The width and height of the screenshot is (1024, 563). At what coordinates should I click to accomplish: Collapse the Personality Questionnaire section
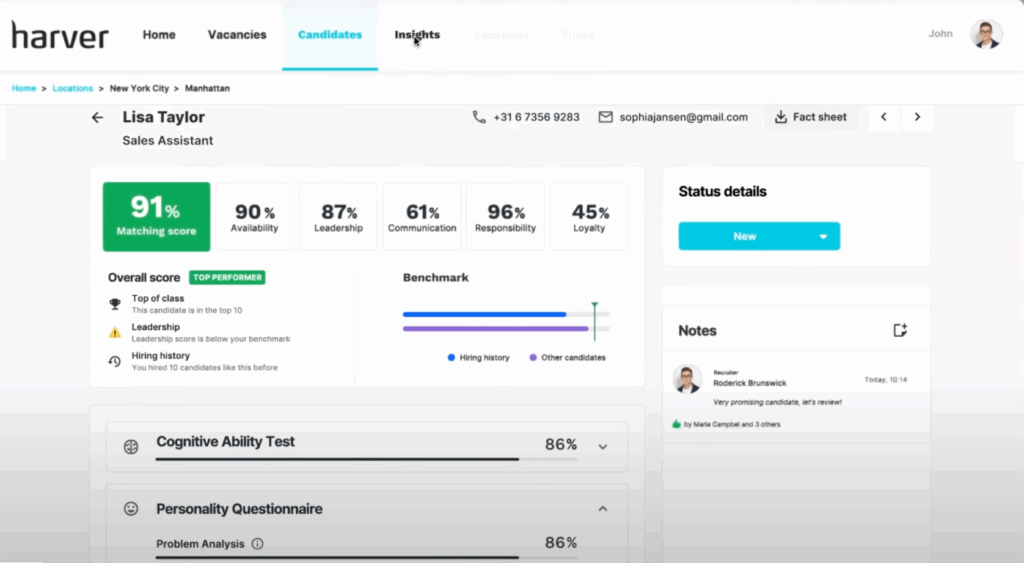pyautogui.click(x=602, y=509)
